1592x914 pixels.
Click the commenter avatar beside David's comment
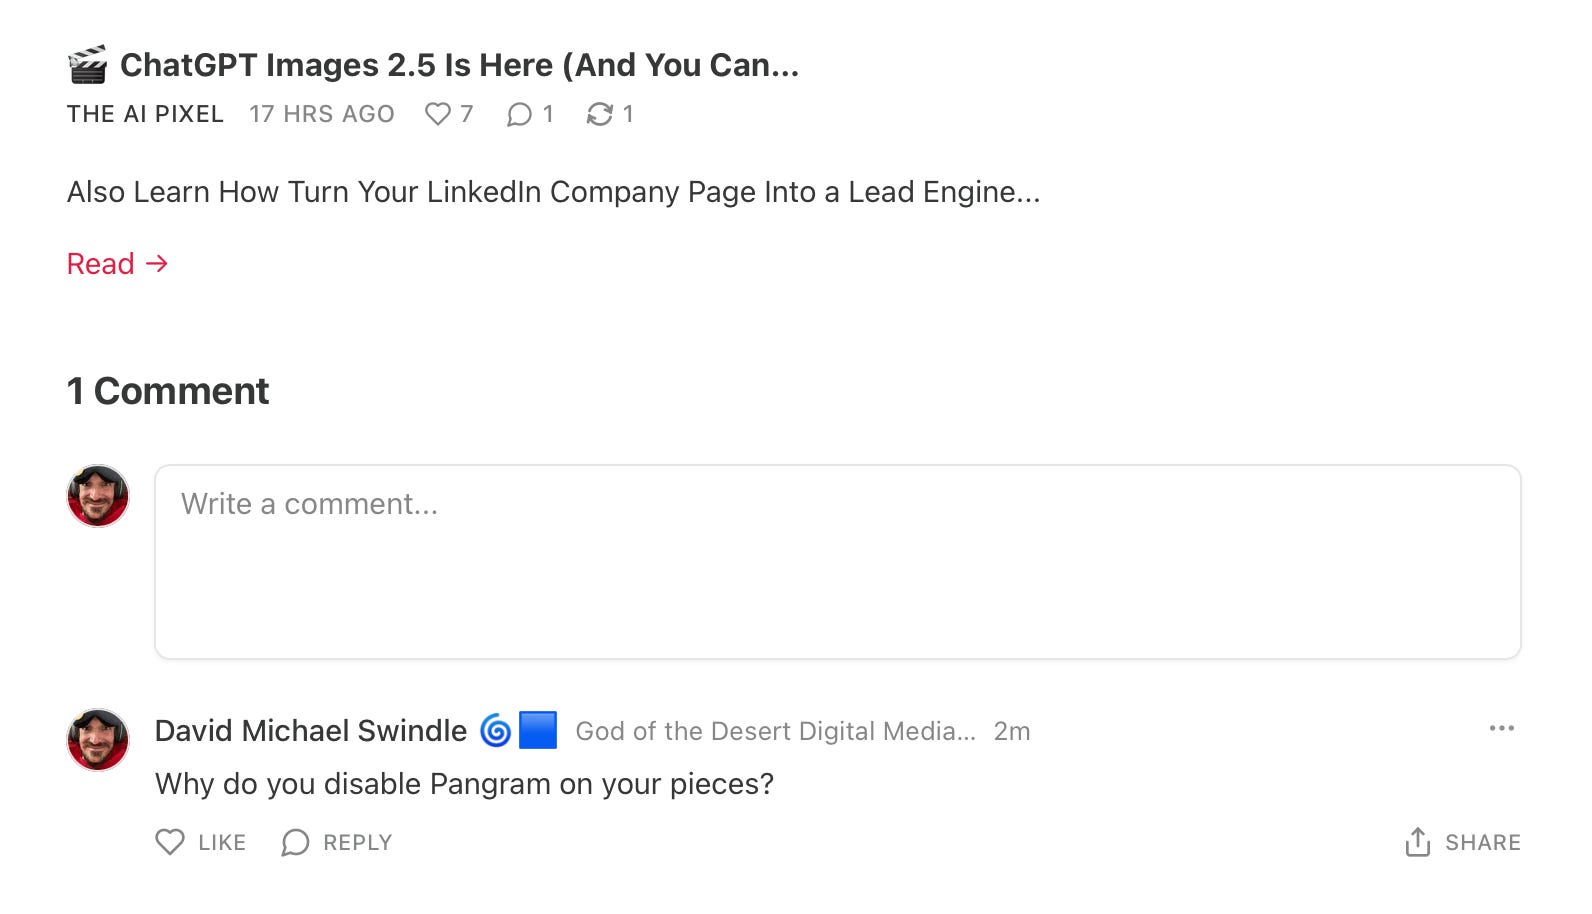pos(98,740)
